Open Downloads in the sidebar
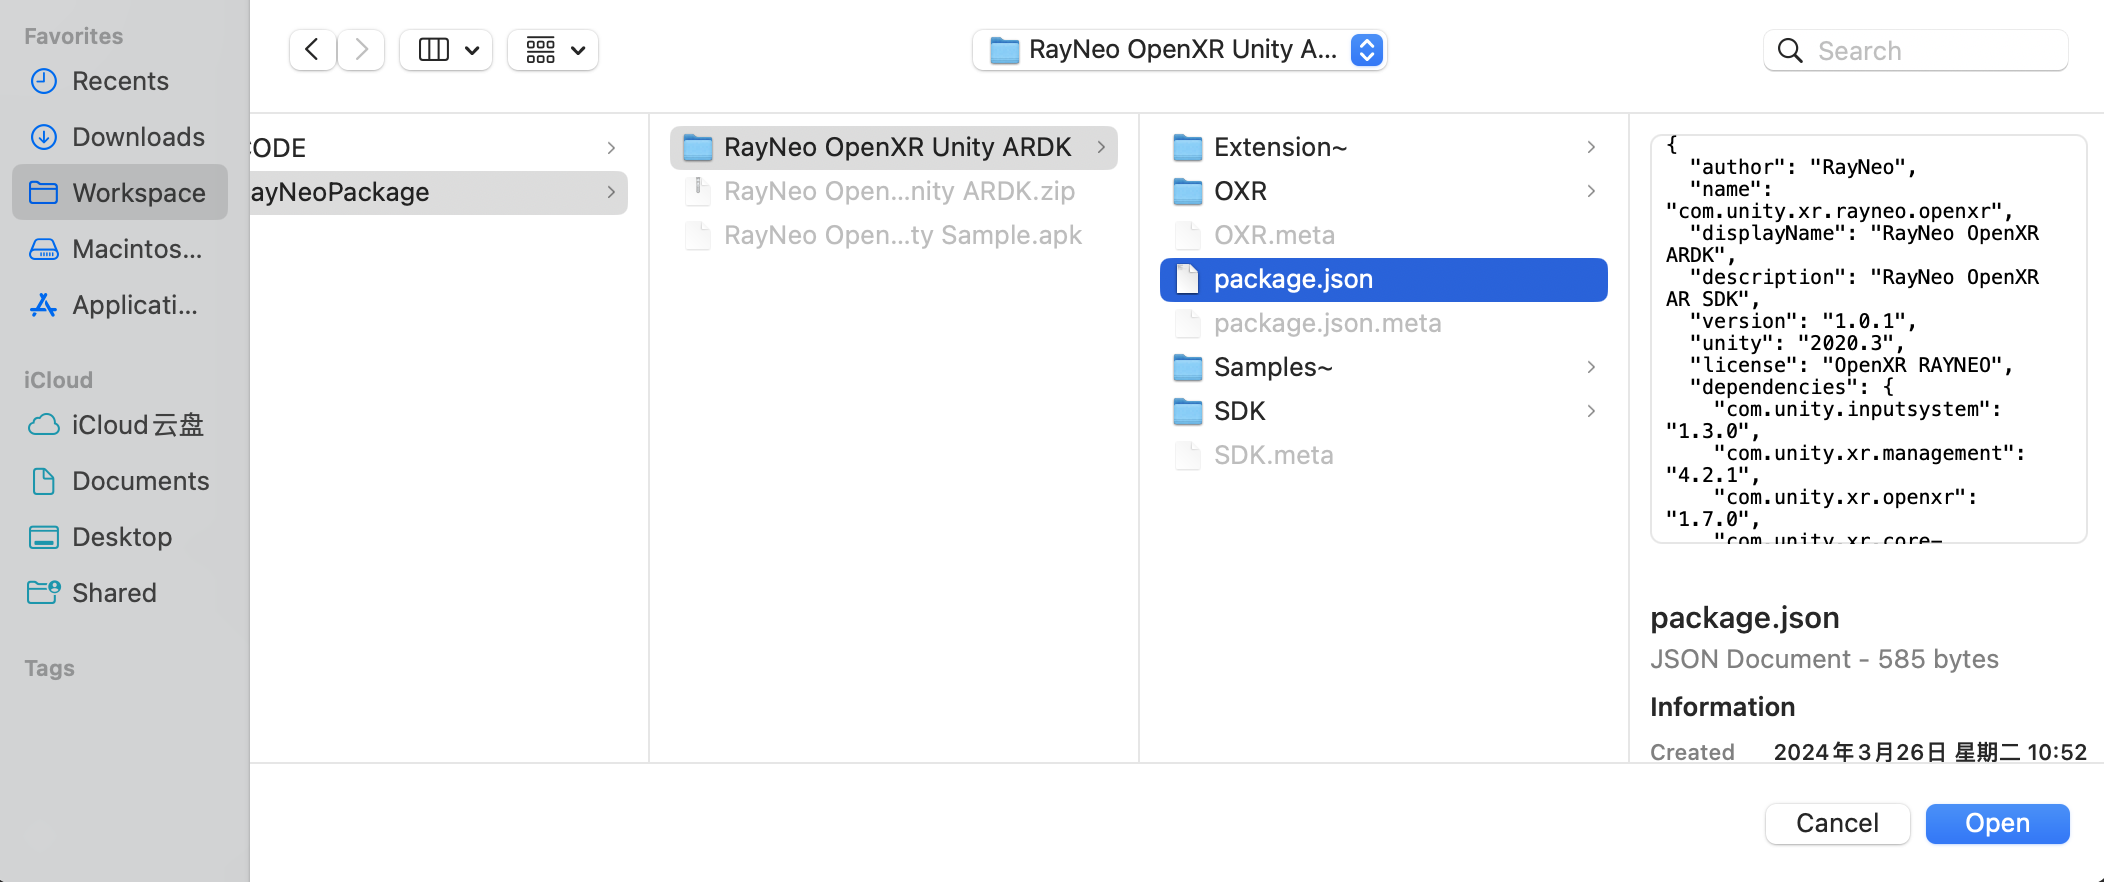 tap(120, 137)
